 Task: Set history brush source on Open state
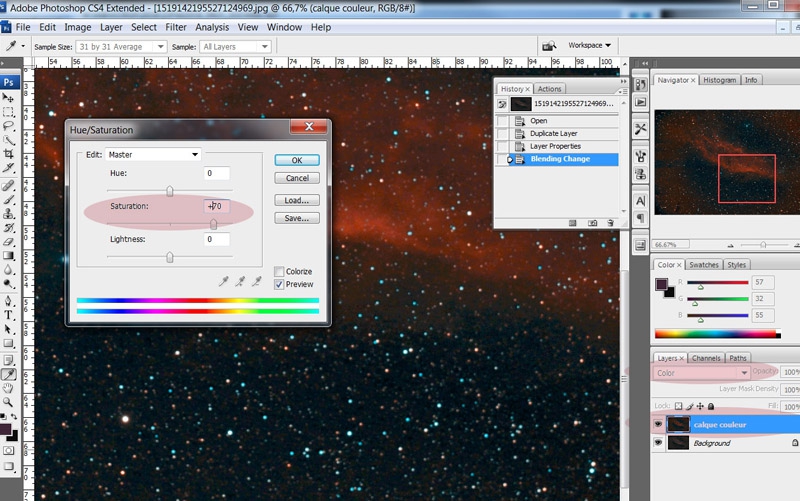503,121
